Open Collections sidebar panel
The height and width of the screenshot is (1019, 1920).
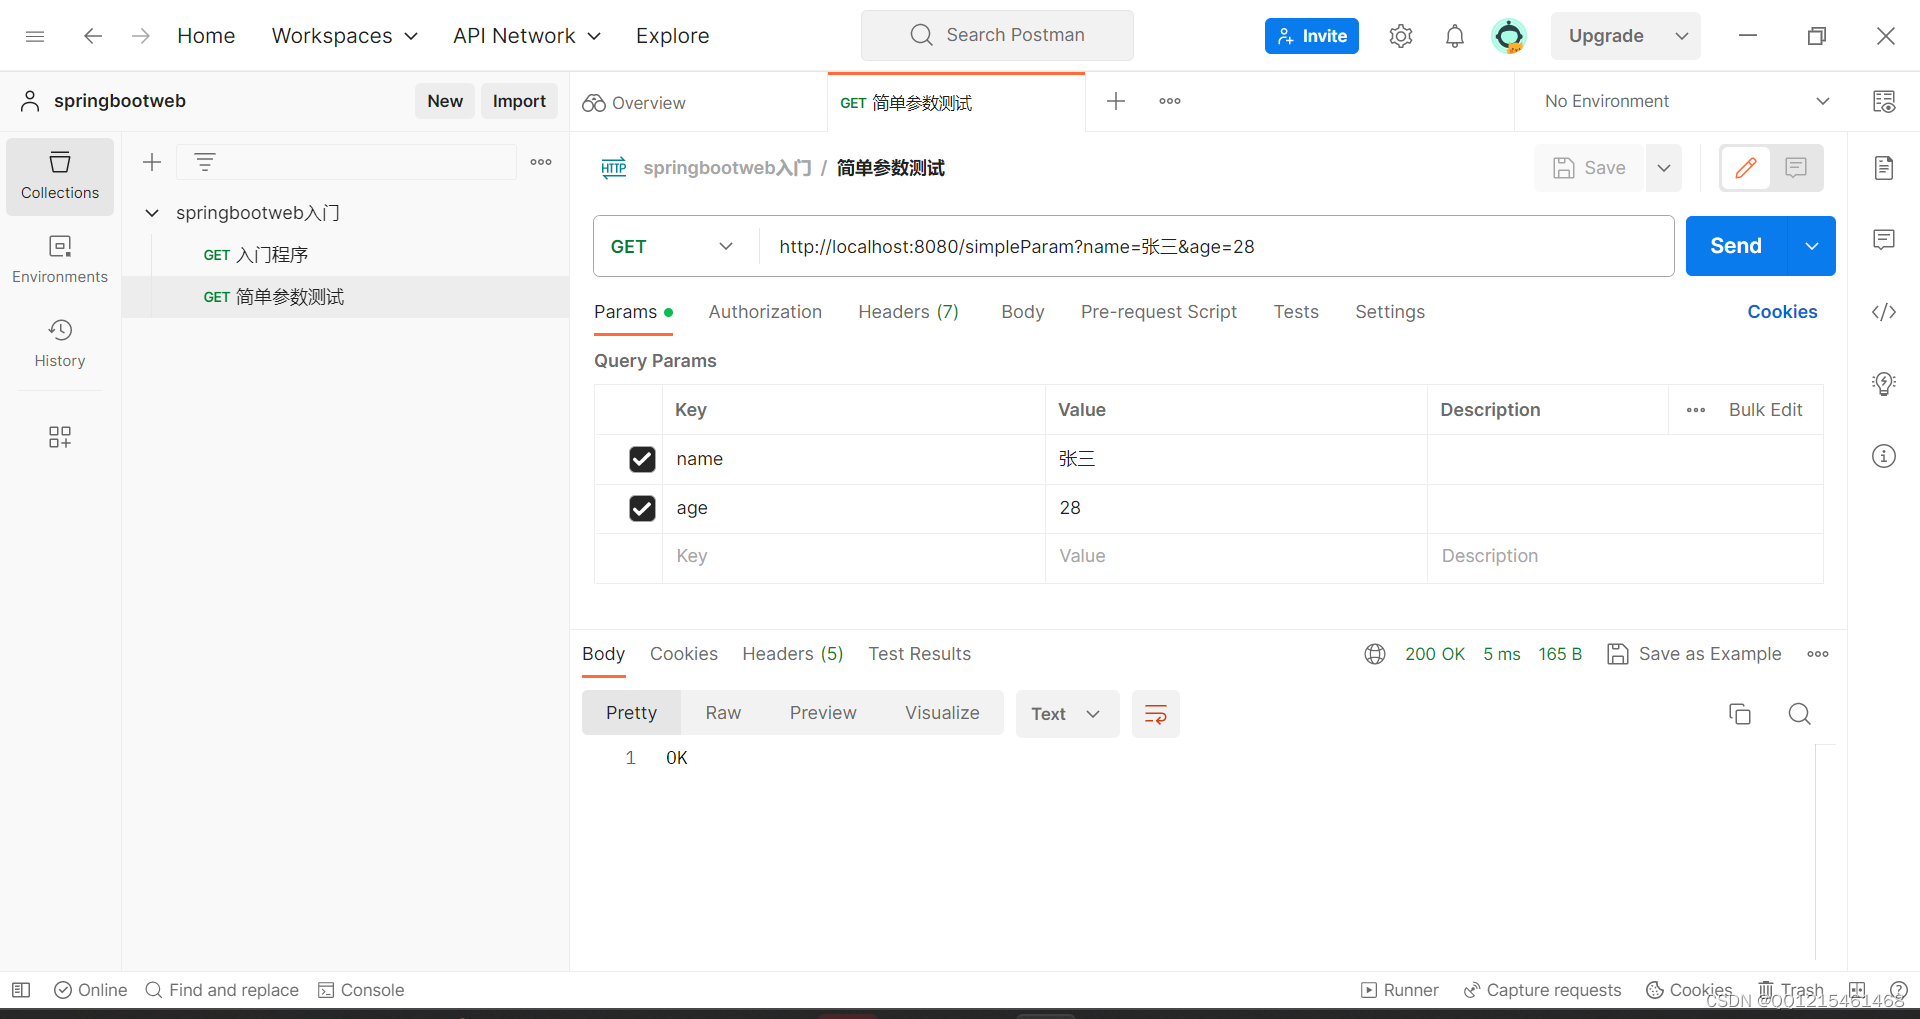point(60,176)
